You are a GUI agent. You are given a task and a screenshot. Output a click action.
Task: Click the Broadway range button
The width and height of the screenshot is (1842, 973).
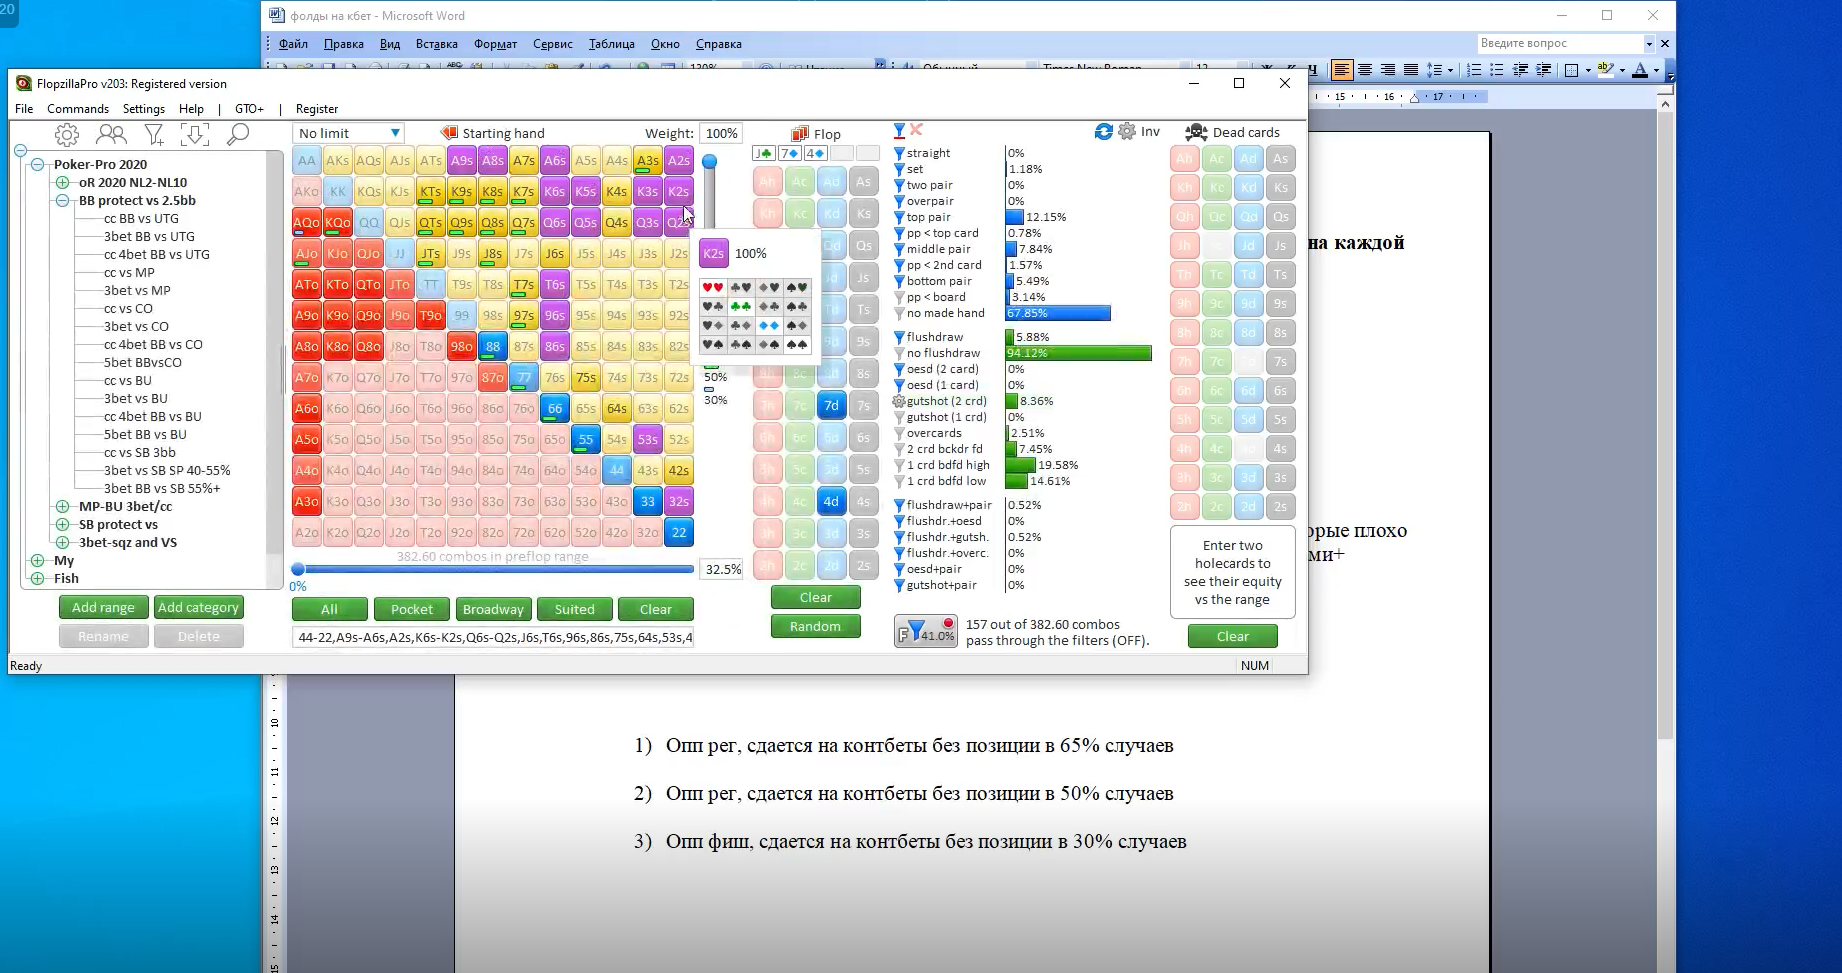coord(493,609)
